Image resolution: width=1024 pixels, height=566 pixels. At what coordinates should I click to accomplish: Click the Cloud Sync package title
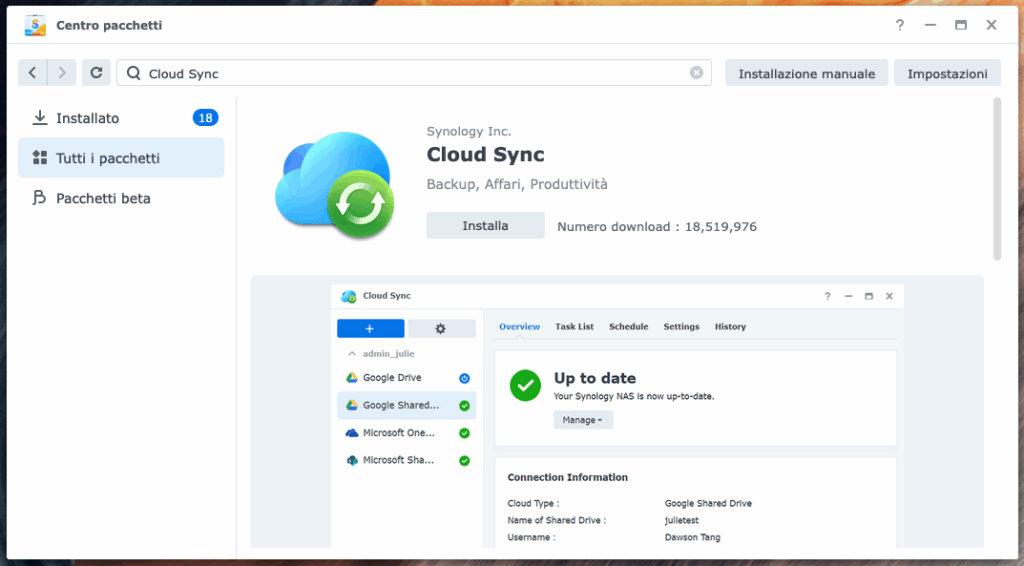pos(485,154)
